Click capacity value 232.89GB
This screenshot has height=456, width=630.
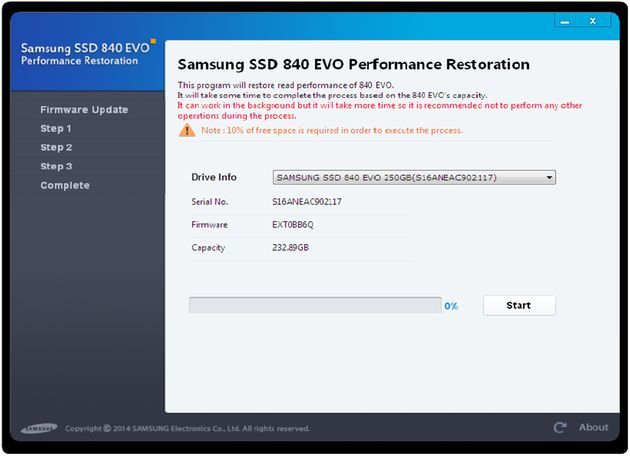point(290,247)
